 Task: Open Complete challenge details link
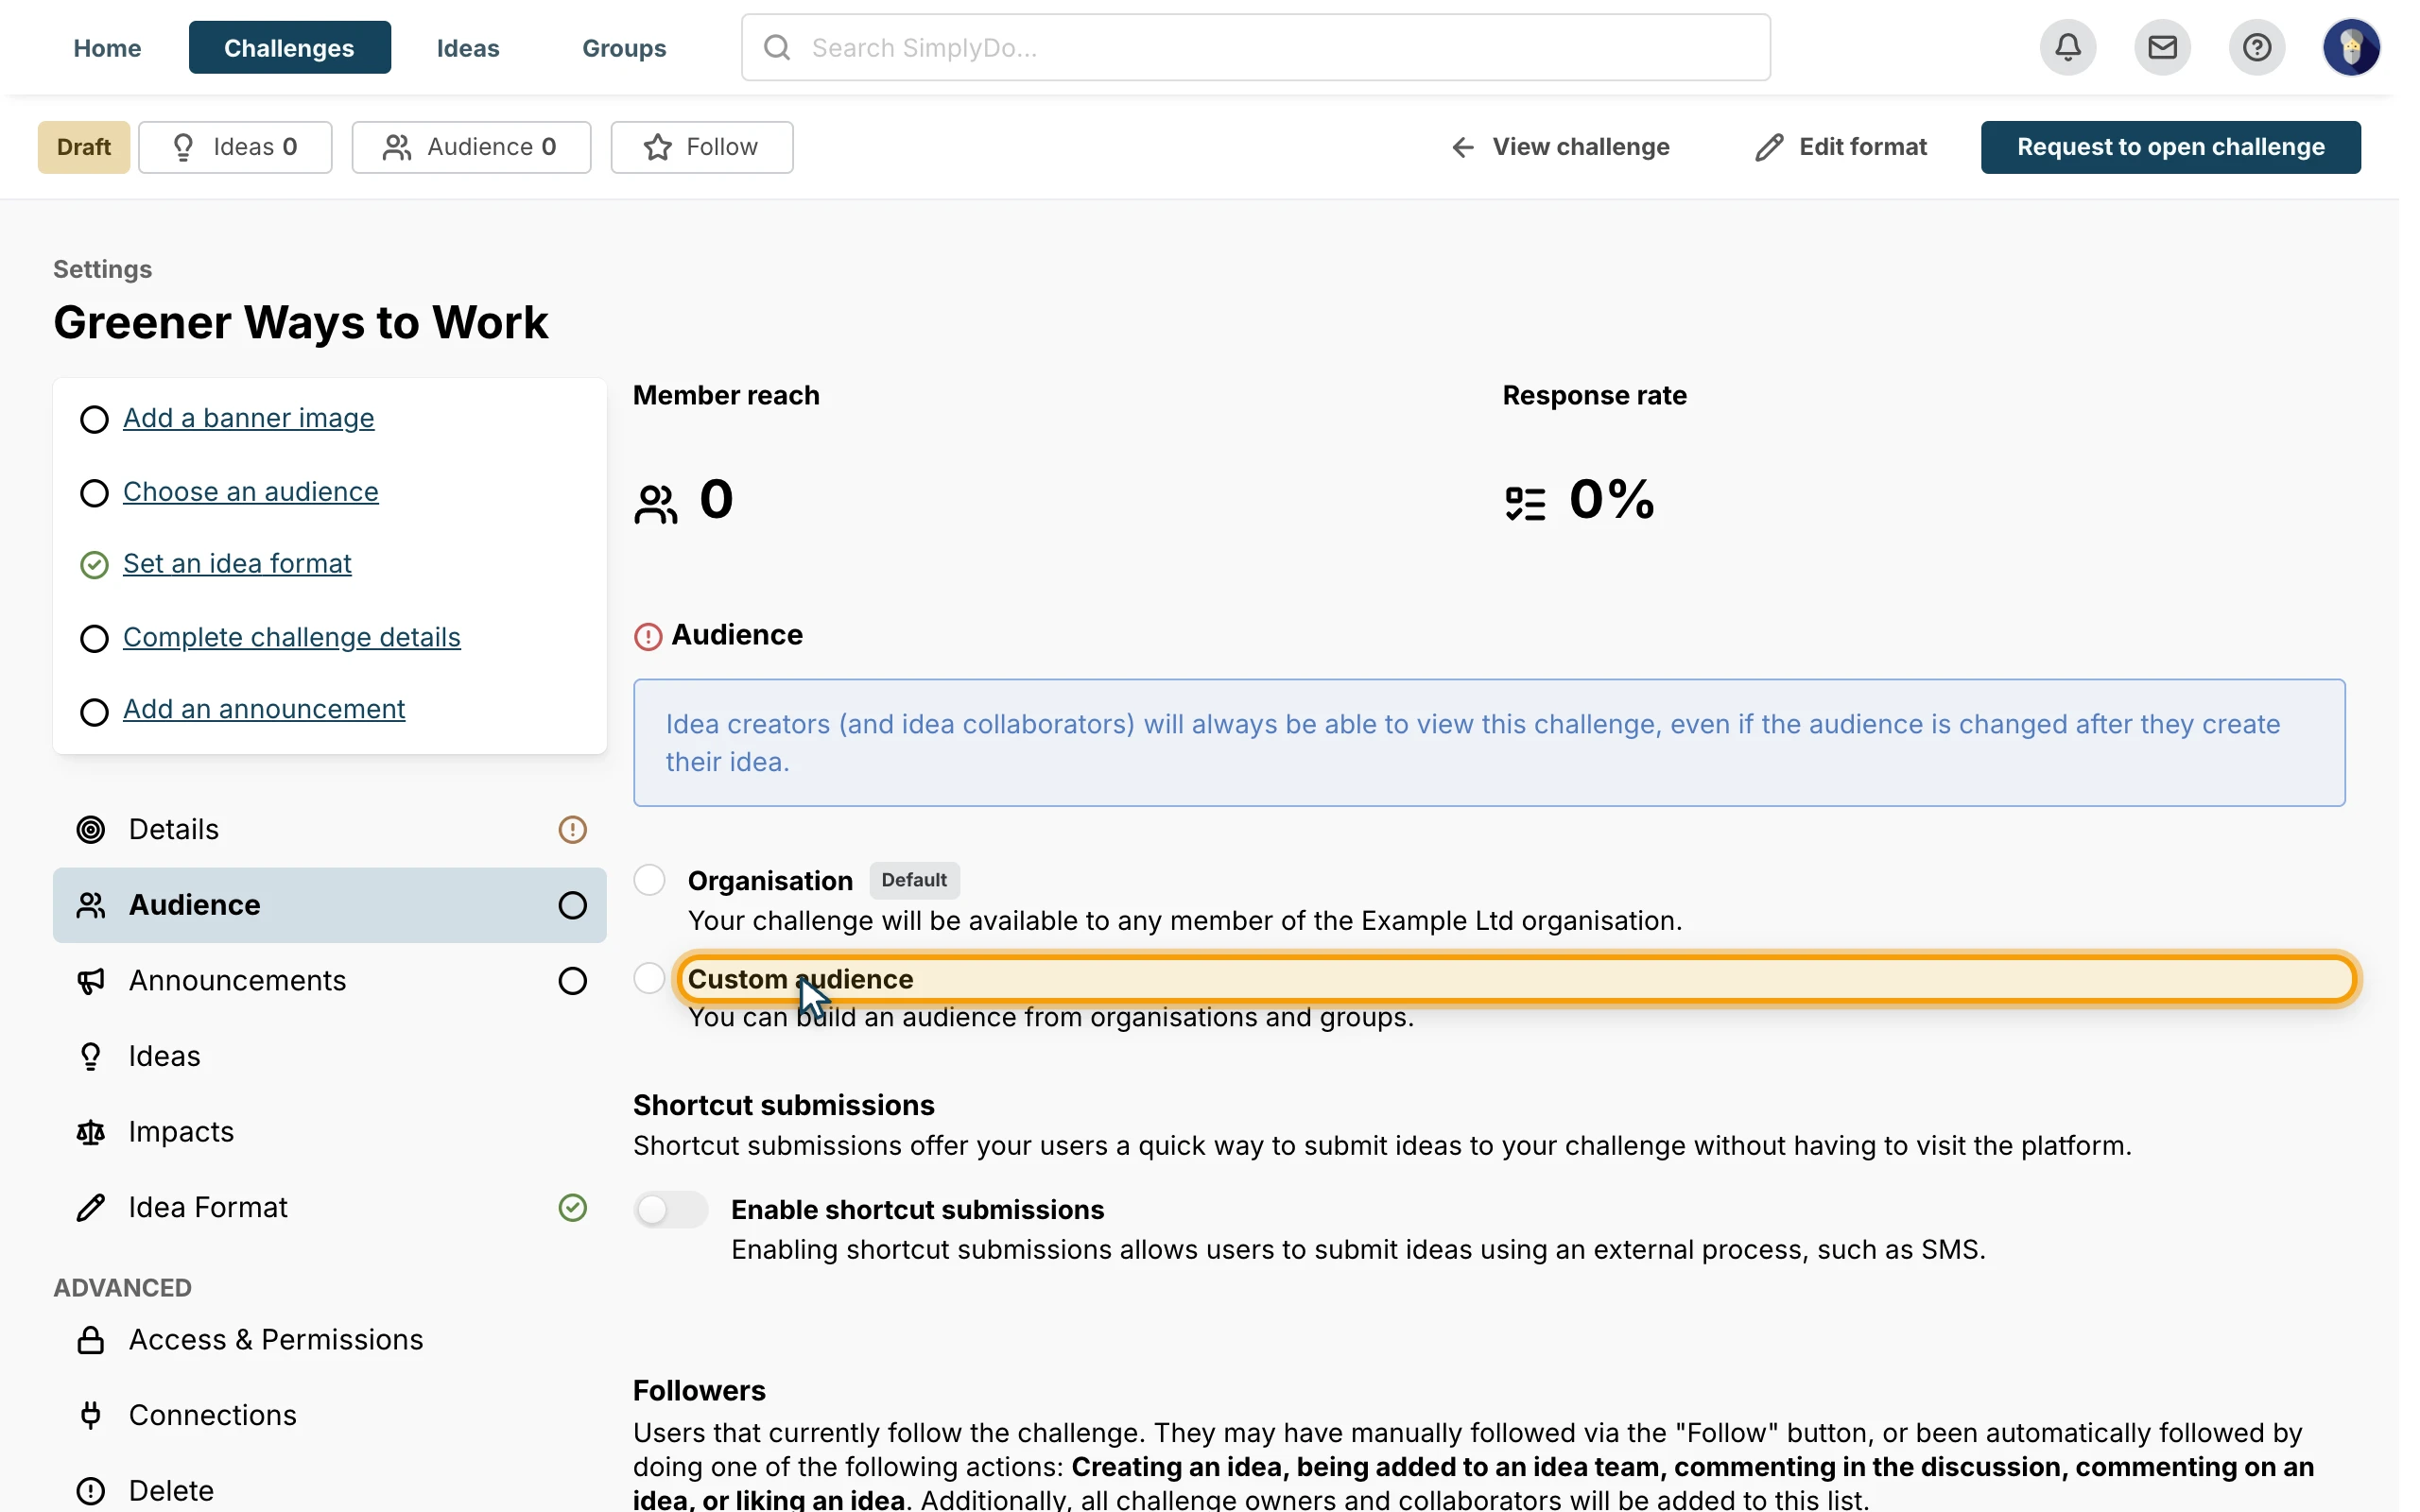click(x=292, y=637)
